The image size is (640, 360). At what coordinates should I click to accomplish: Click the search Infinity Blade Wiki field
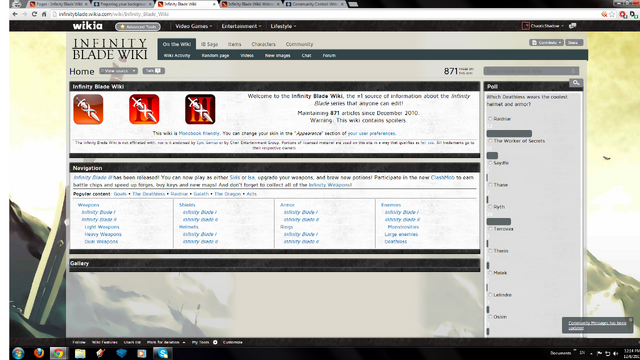(x=531, y=71)
